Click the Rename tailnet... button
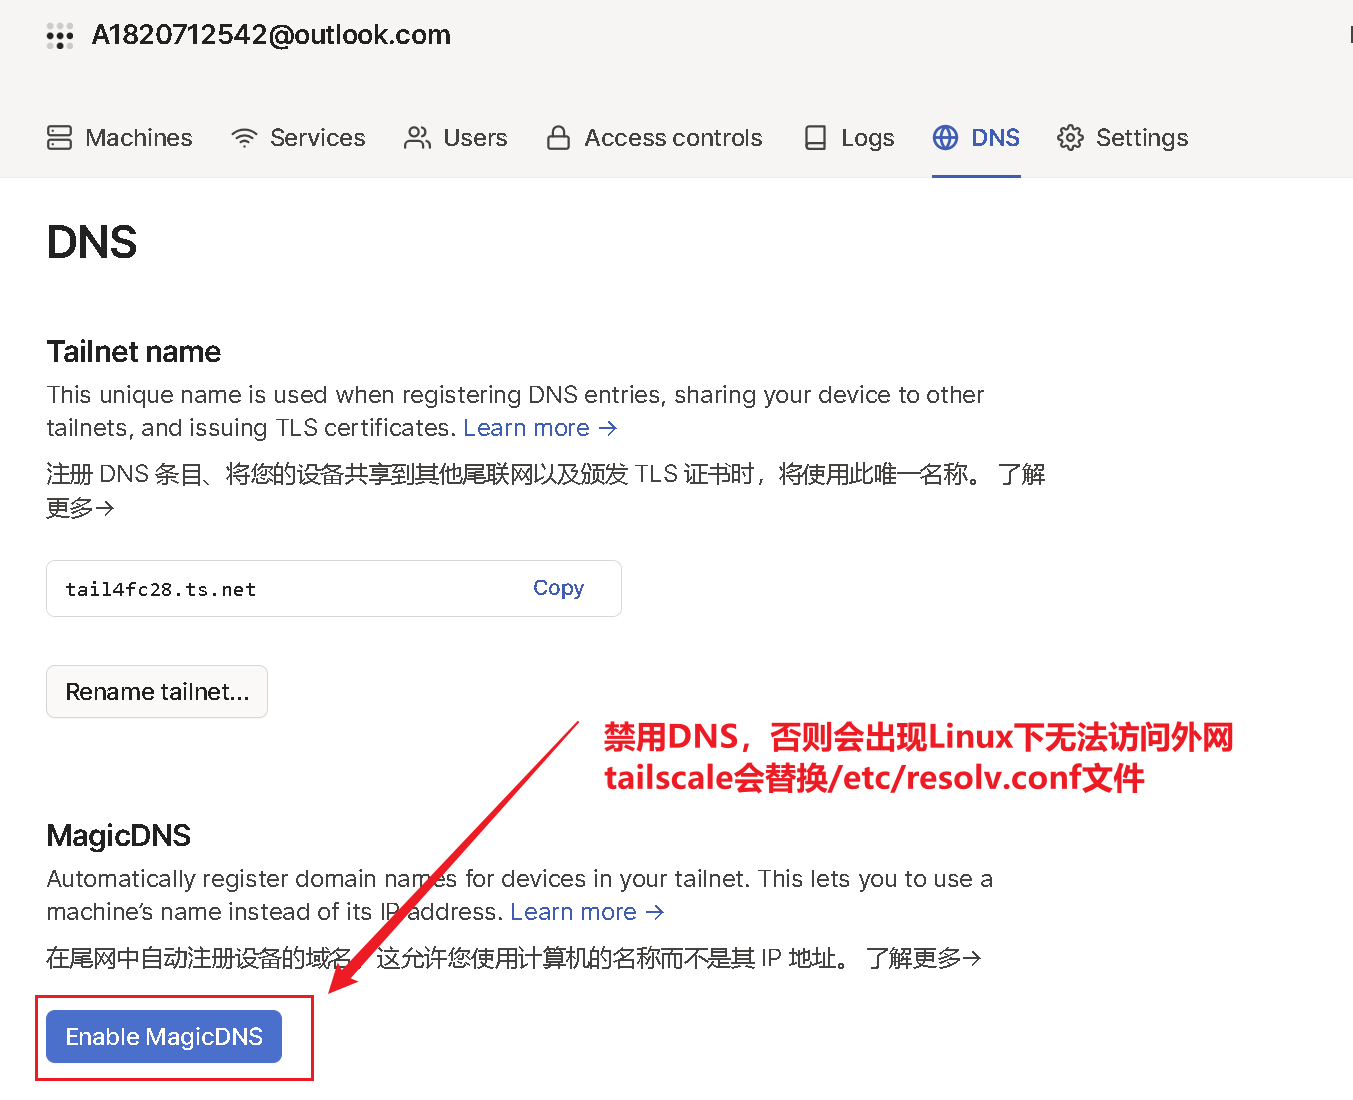1353x1100 pixels. (157, 691)
